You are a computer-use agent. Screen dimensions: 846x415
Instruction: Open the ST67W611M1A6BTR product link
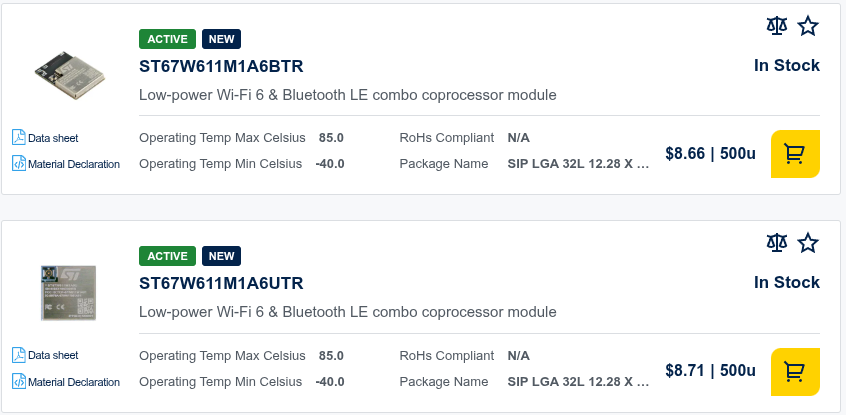click(x=221, y=67)
